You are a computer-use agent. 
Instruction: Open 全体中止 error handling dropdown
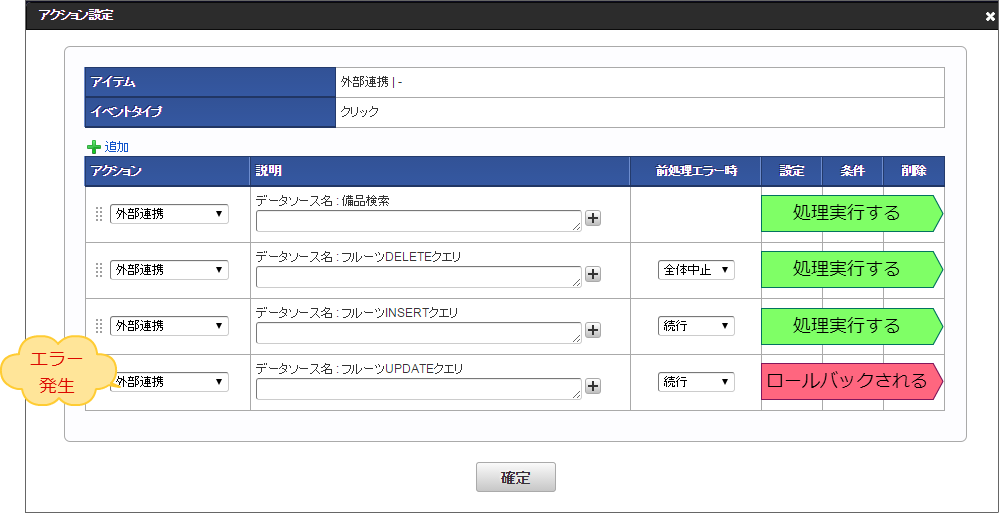(696, 270)
